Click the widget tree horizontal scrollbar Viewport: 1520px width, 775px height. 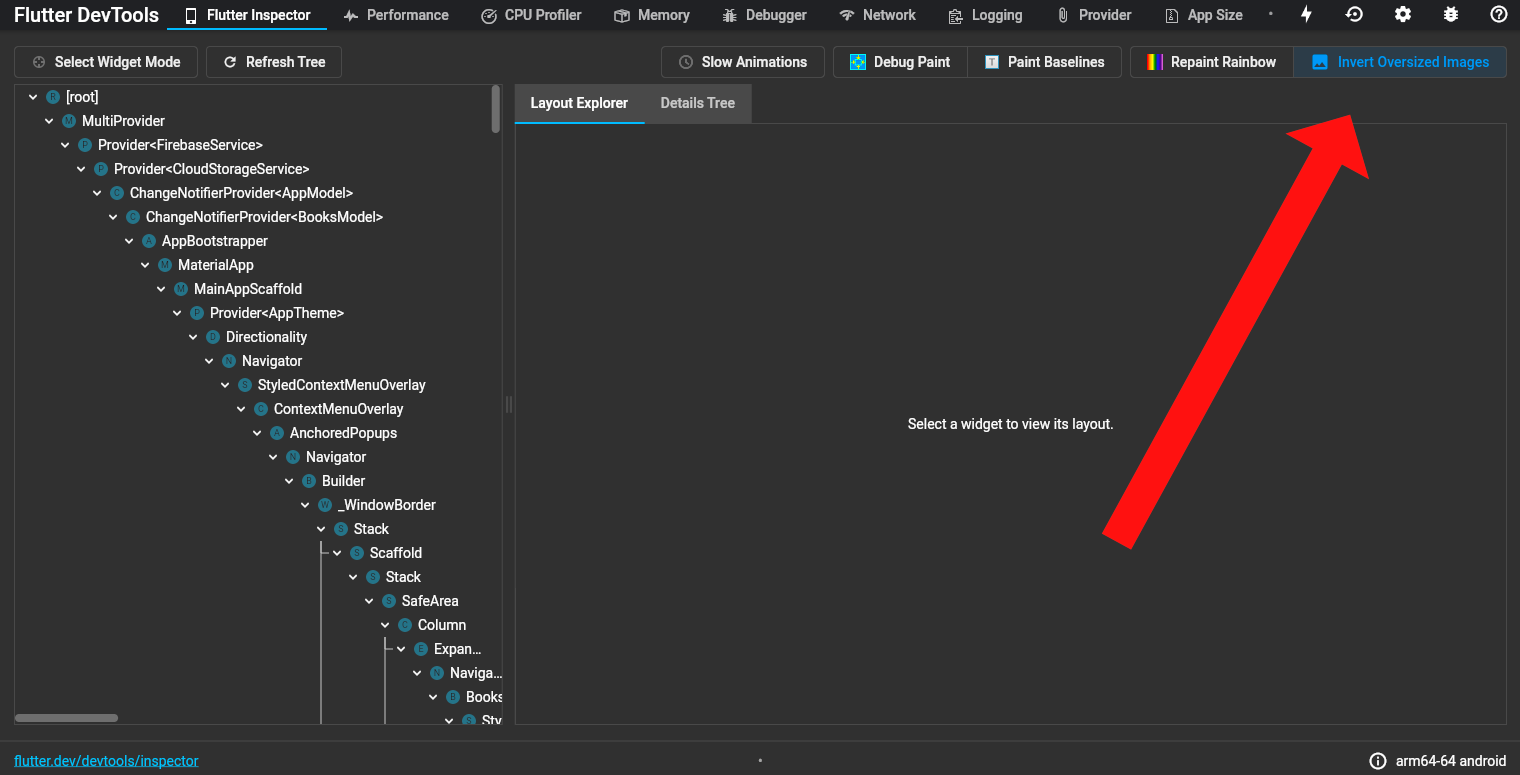pyautogui.click(x=66, y=718)
